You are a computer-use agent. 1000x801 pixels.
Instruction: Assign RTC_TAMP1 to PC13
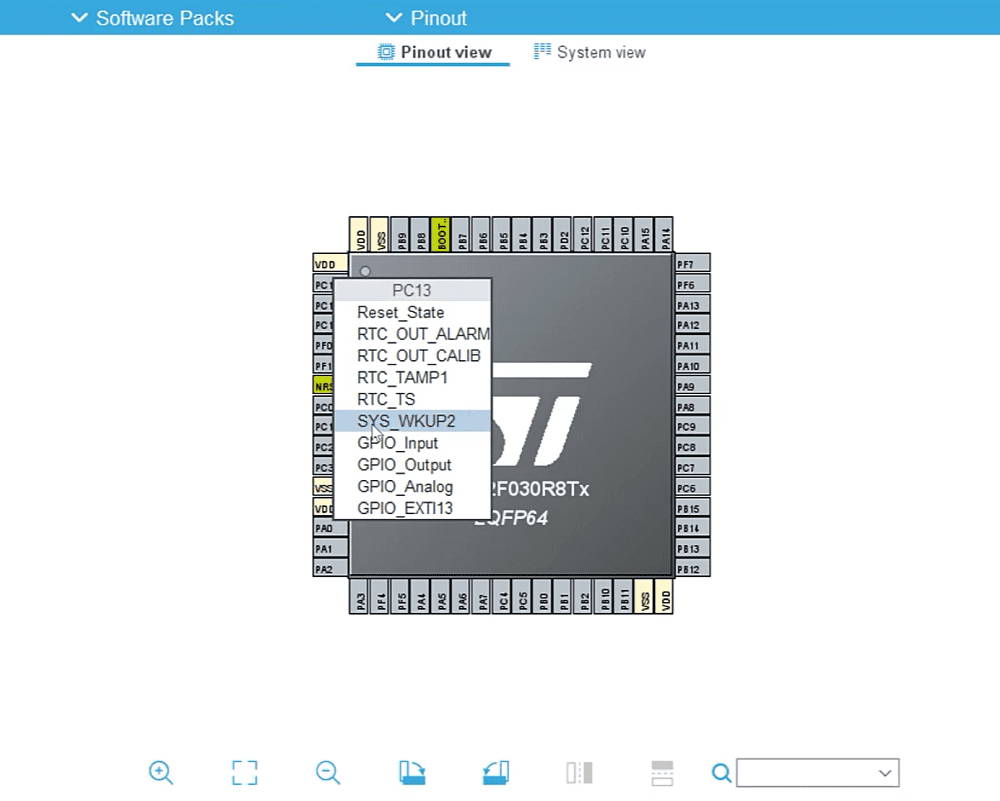point(413,378)
